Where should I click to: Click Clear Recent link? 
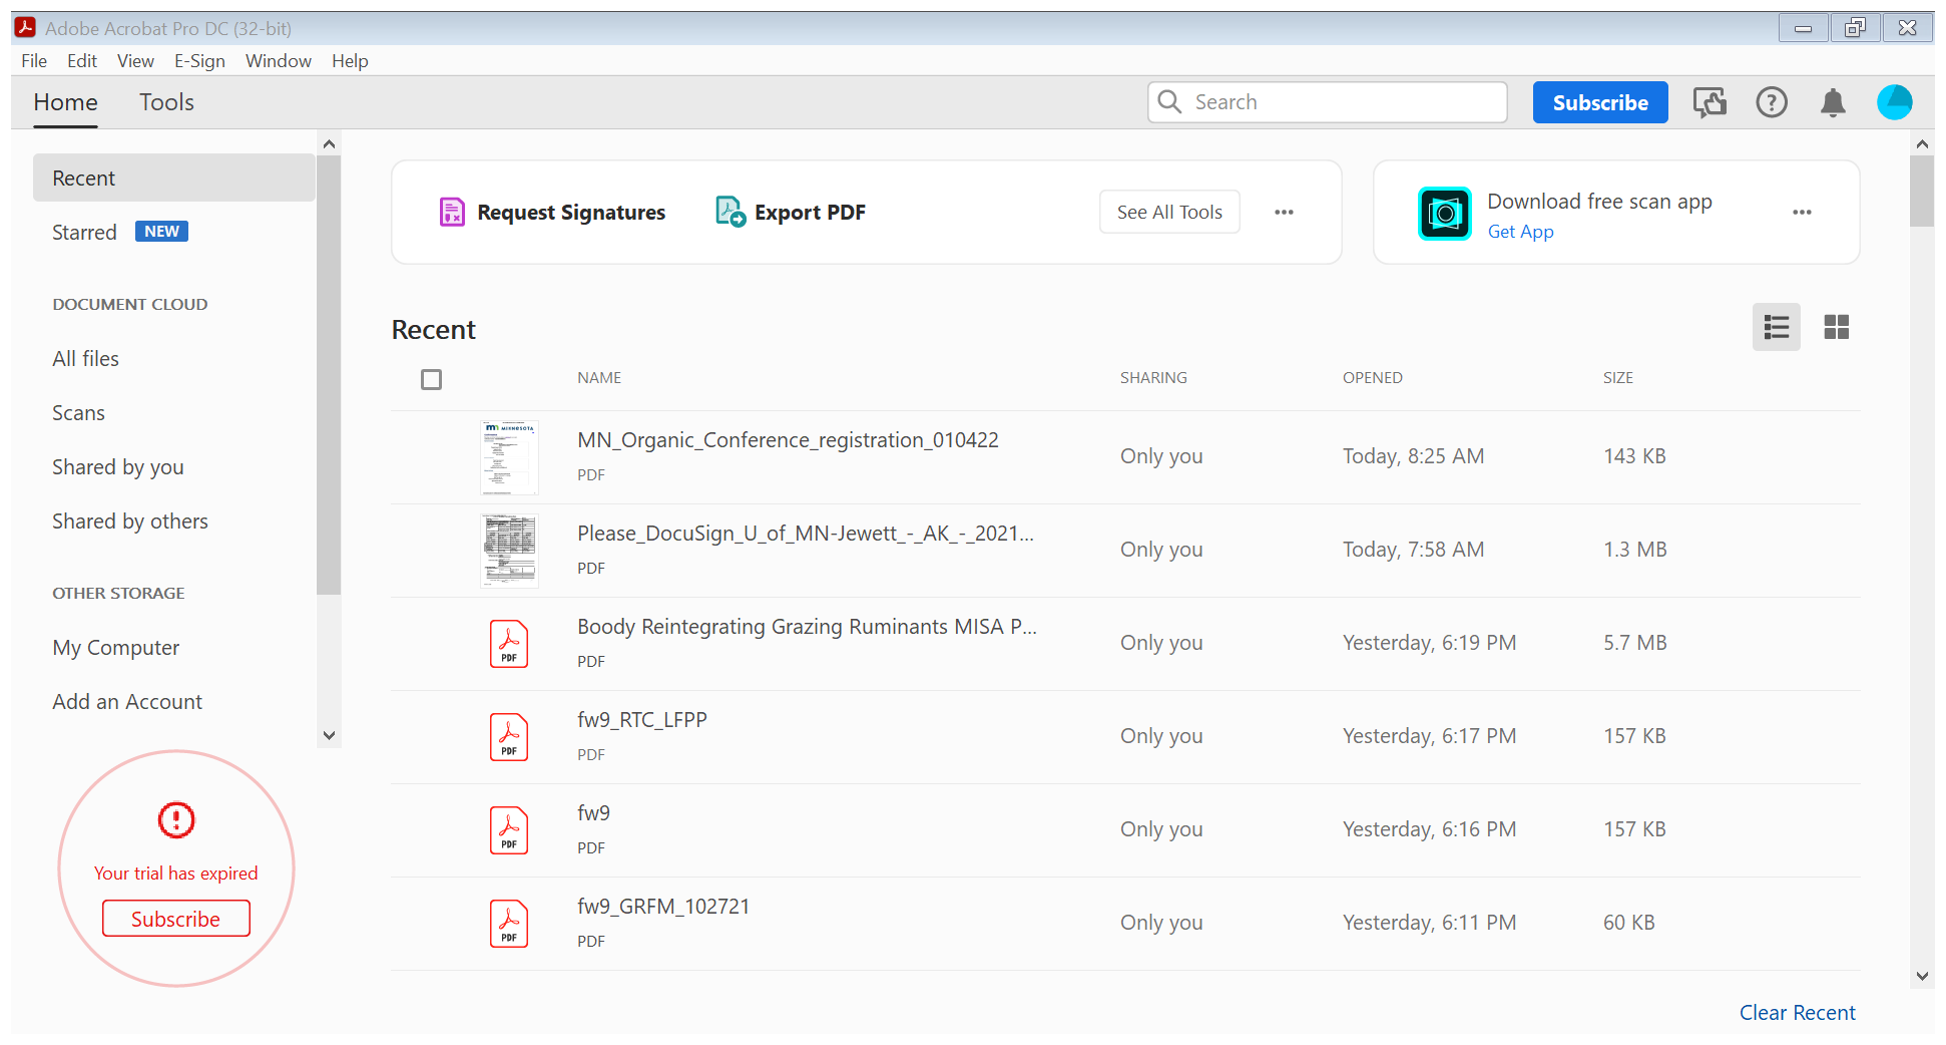[x=1797, y=1012]
